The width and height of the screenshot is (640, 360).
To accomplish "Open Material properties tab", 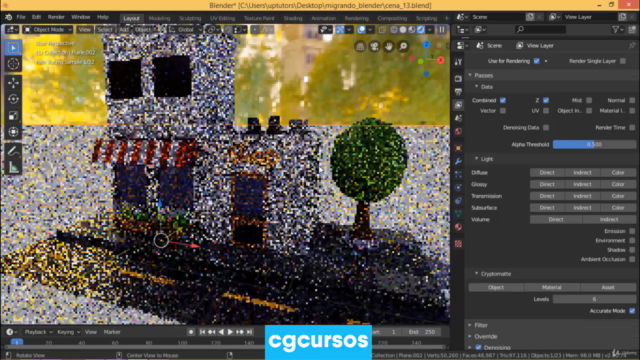I will pyautogui.click(x=458, y=227).
